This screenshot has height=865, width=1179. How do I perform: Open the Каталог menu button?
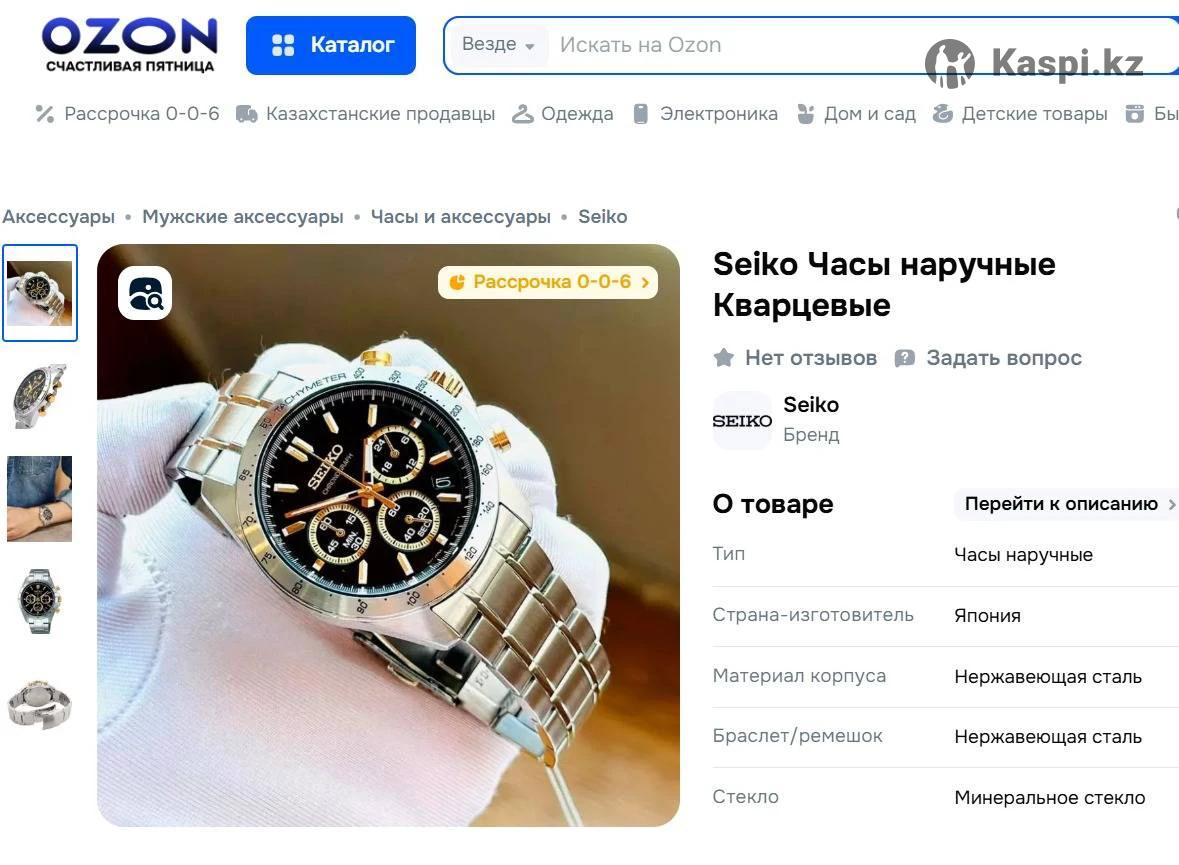[x=331, y=45]
